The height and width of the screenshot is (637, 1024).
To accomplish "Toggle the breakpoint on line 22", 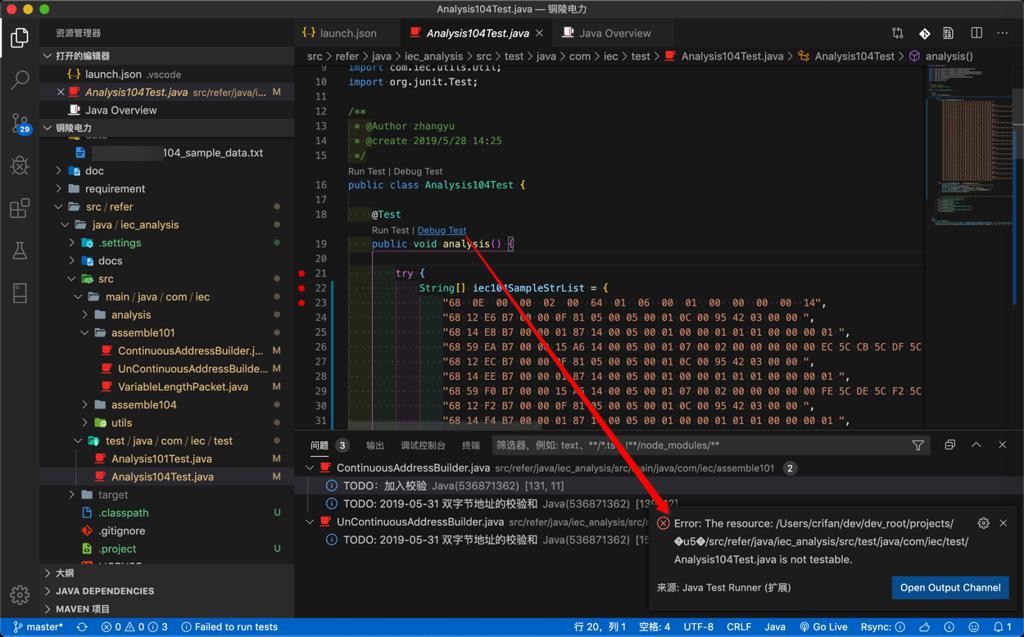I will [x=301, y=288].
